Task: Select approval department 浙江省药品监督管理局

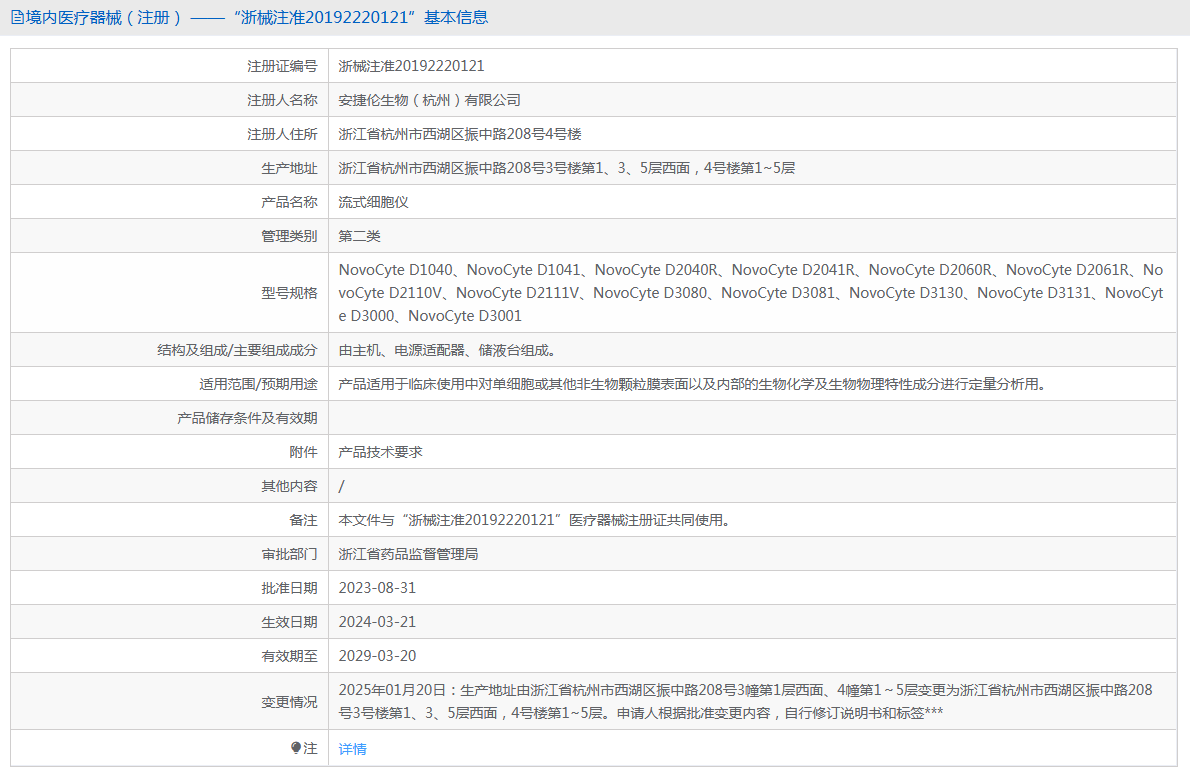Action: pyautogui.click(x=408, y=554)
